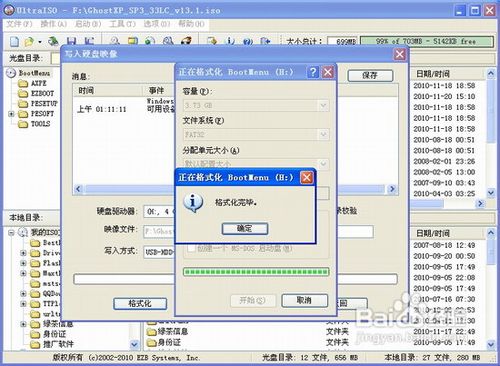Click the Mount to virtual drive icon
Image resolution: width=500 pixels, height=366 pixels.
168,41
